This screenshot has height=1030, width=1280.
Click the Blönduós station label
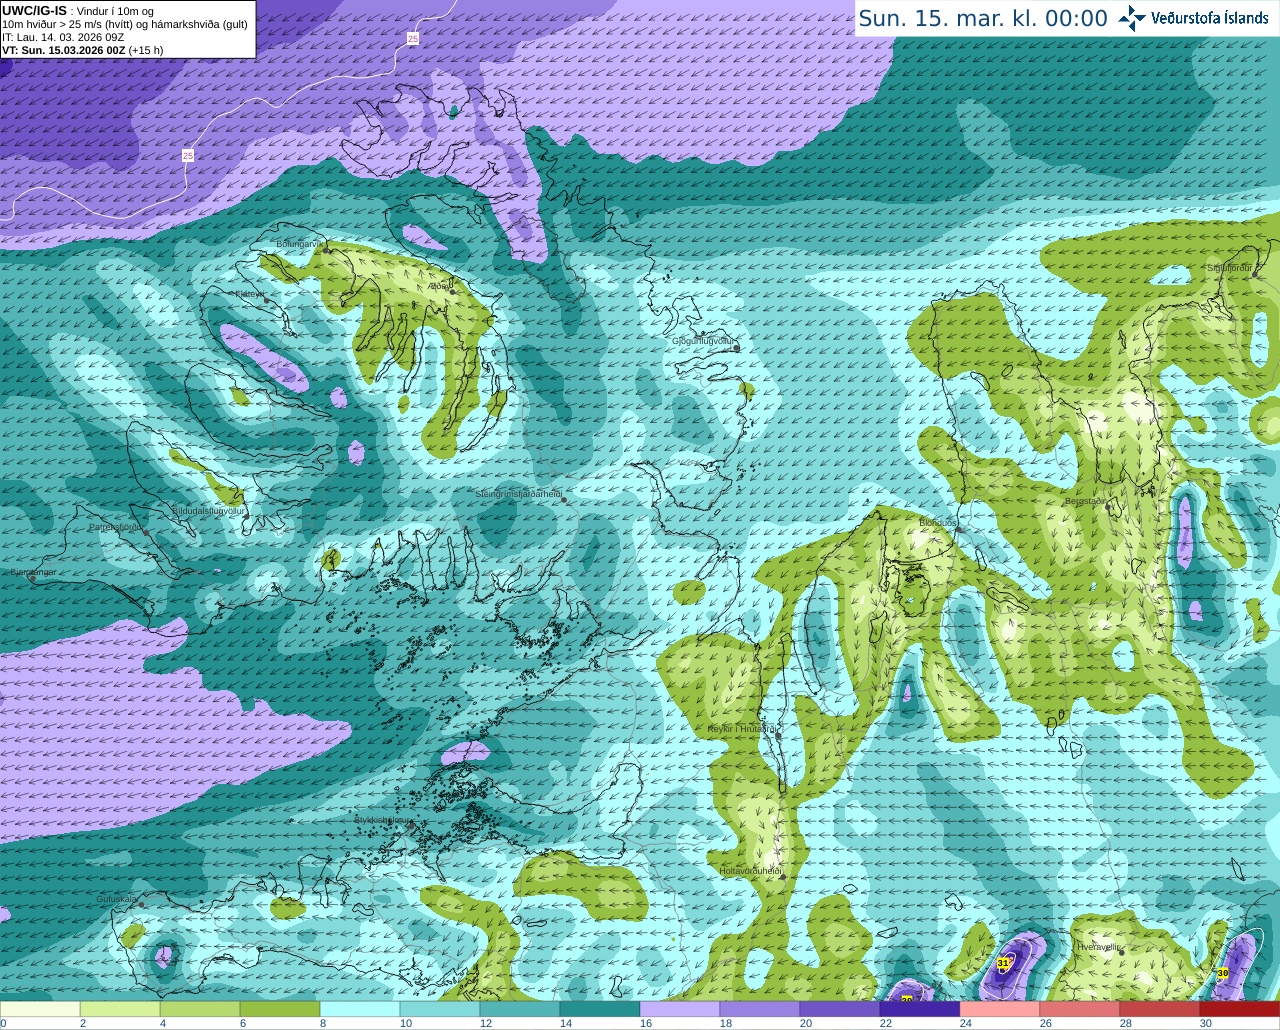(938, 523)
